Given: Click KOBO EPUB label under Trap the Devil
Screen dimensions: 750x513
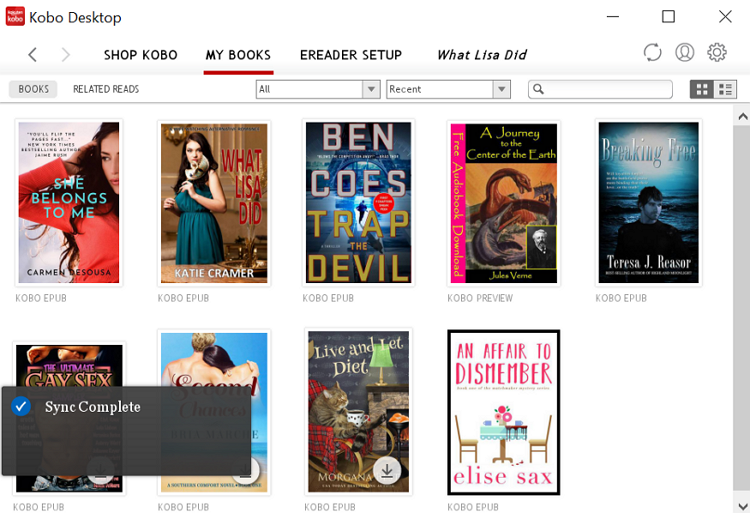Looking at the screenshot, I should [328, 298].
